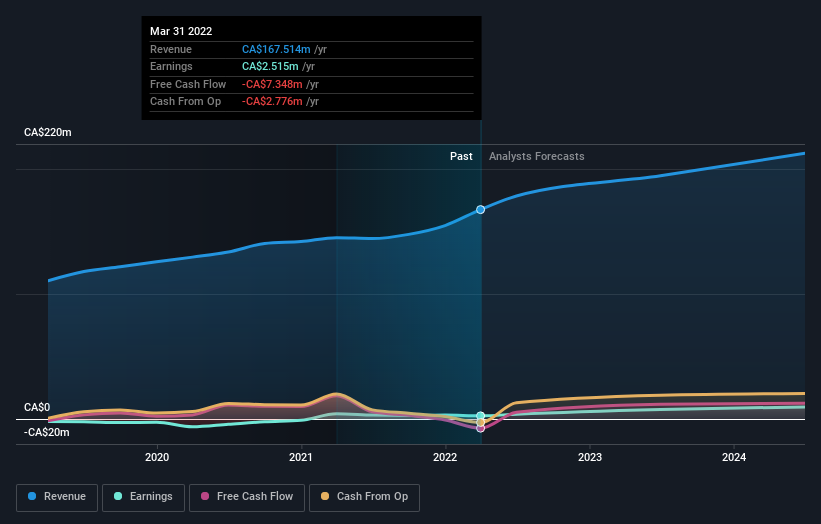Click the Earnings row label in tooltip
Image resolution: width=821 pixels, height=524 pixels.
pos(171,66)
